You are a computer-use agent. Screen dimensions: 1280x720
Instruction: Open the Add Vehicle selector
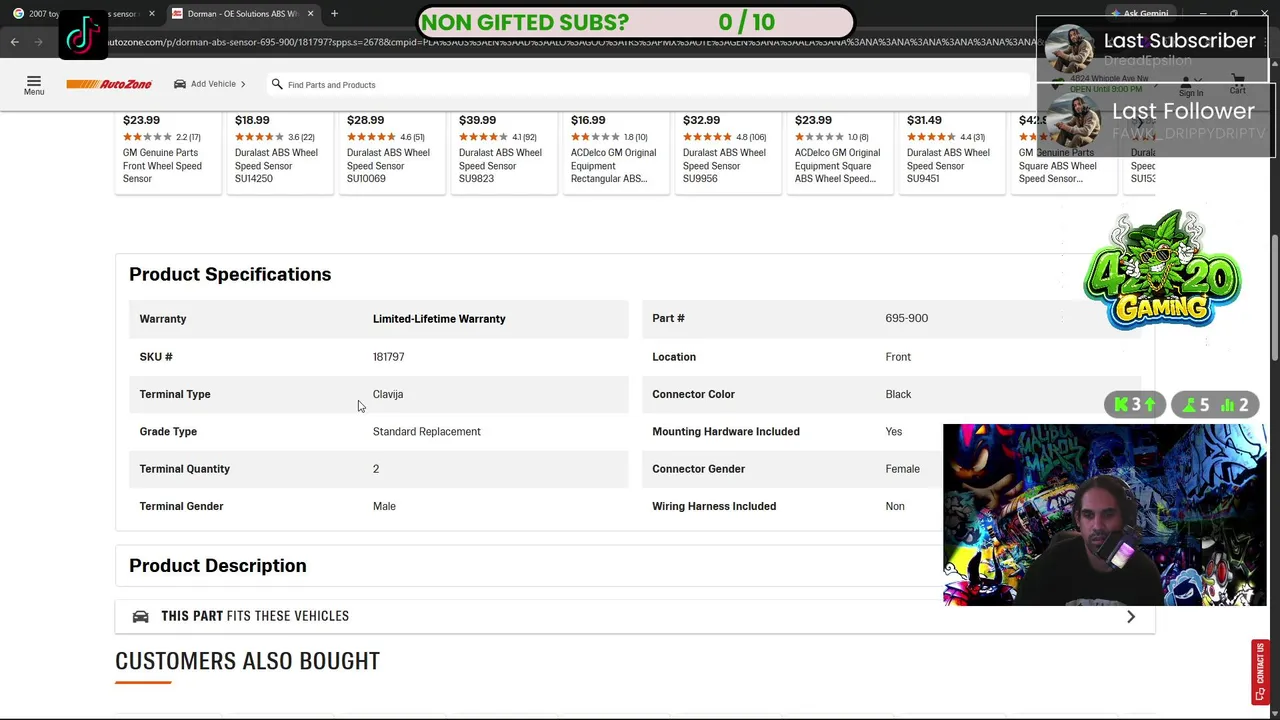click(x=210, y=84)
